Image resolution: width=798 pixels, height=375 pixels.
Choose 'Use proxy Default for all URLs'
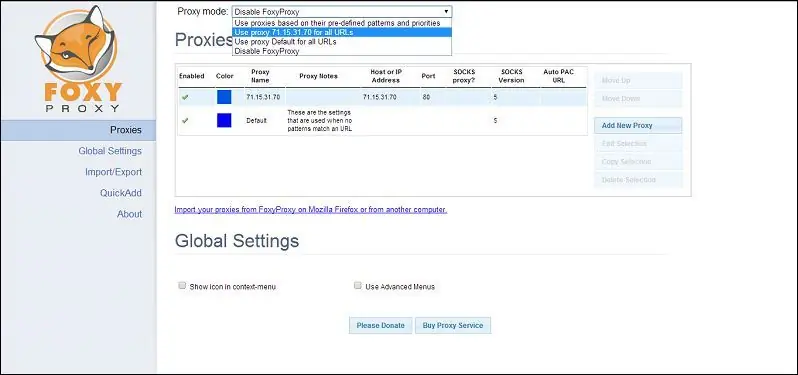point(341,42)
